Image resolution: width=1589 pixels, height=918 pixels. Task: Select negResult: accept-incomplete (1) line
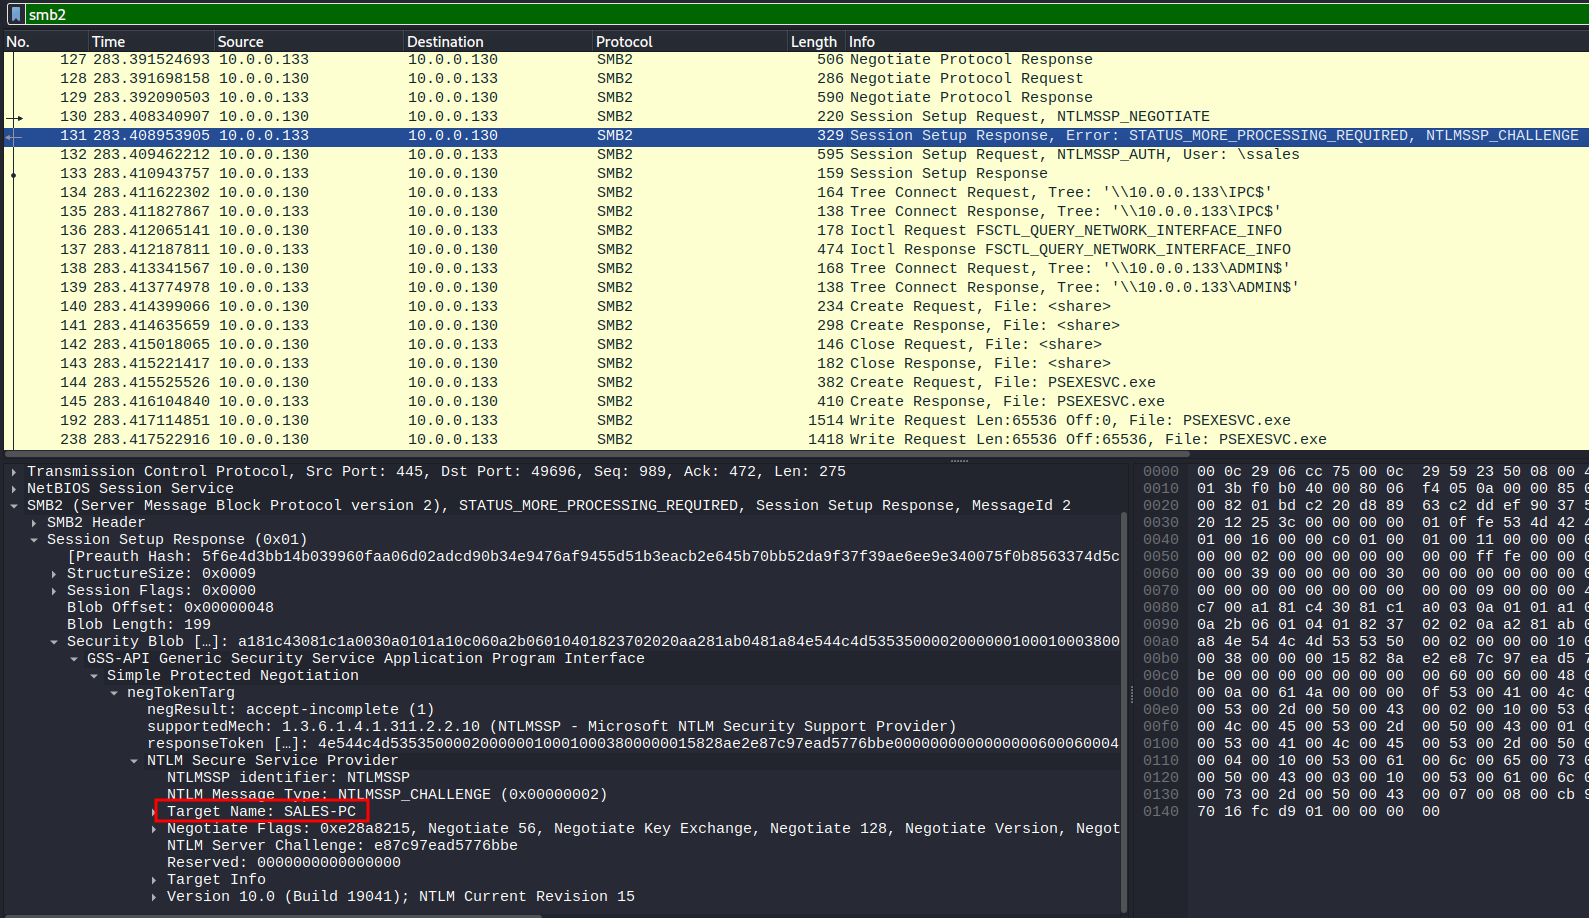coord(291,710)
